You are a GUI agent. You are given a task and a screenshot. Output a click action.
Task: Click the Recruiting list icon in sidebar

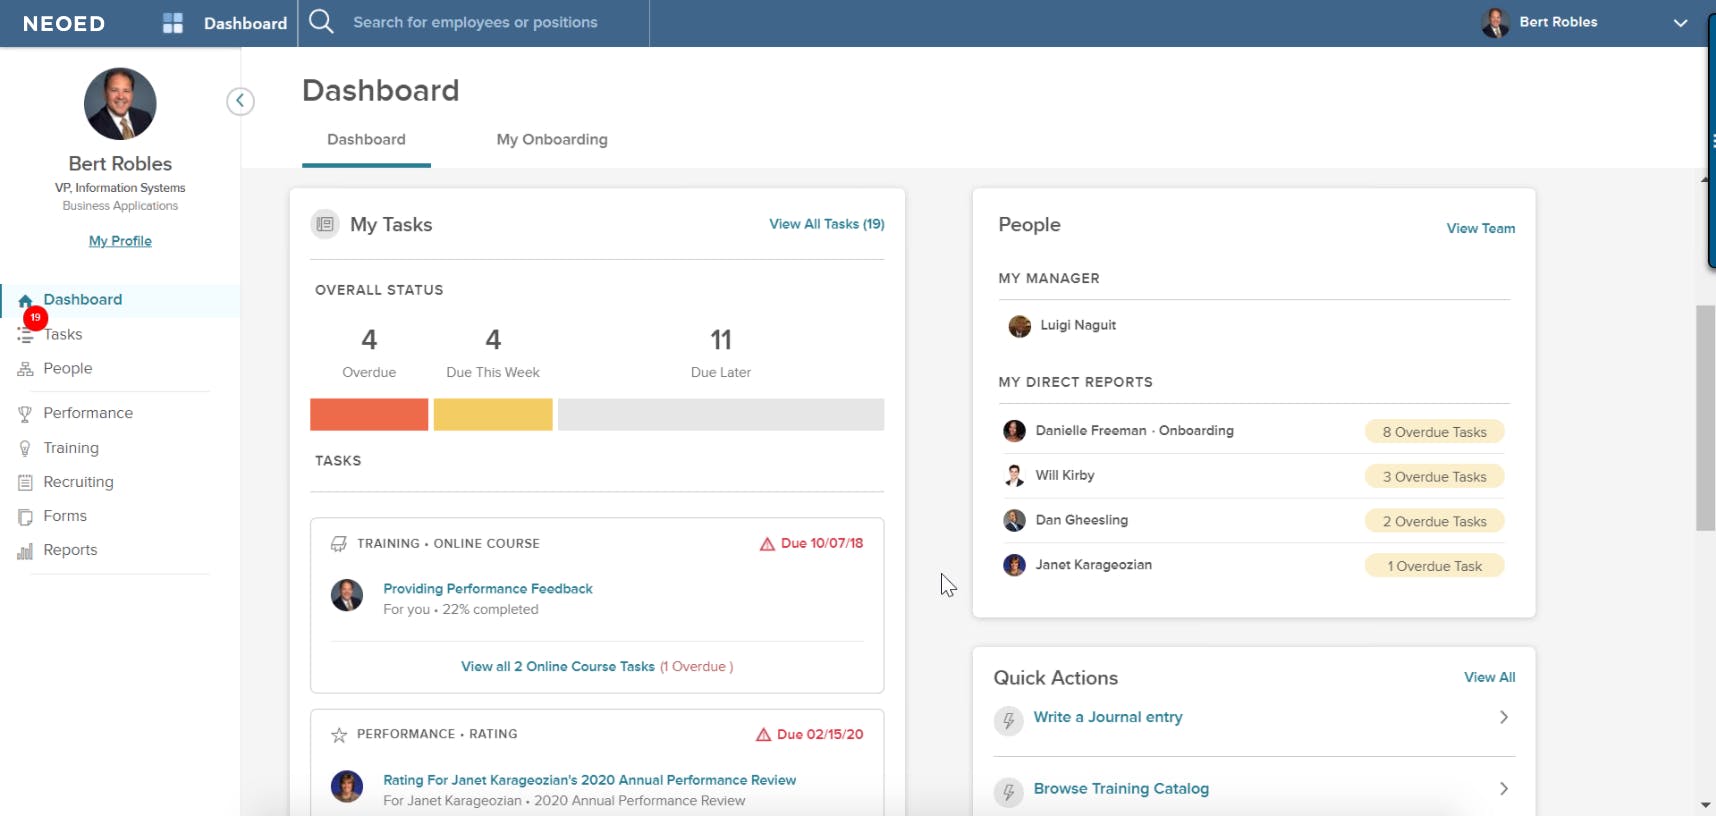click(x=25, y=483)
